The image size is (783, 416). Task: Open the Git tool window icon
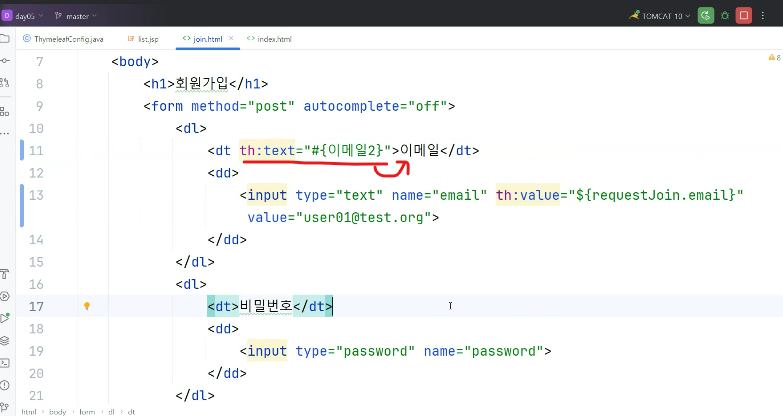(4, 407)
